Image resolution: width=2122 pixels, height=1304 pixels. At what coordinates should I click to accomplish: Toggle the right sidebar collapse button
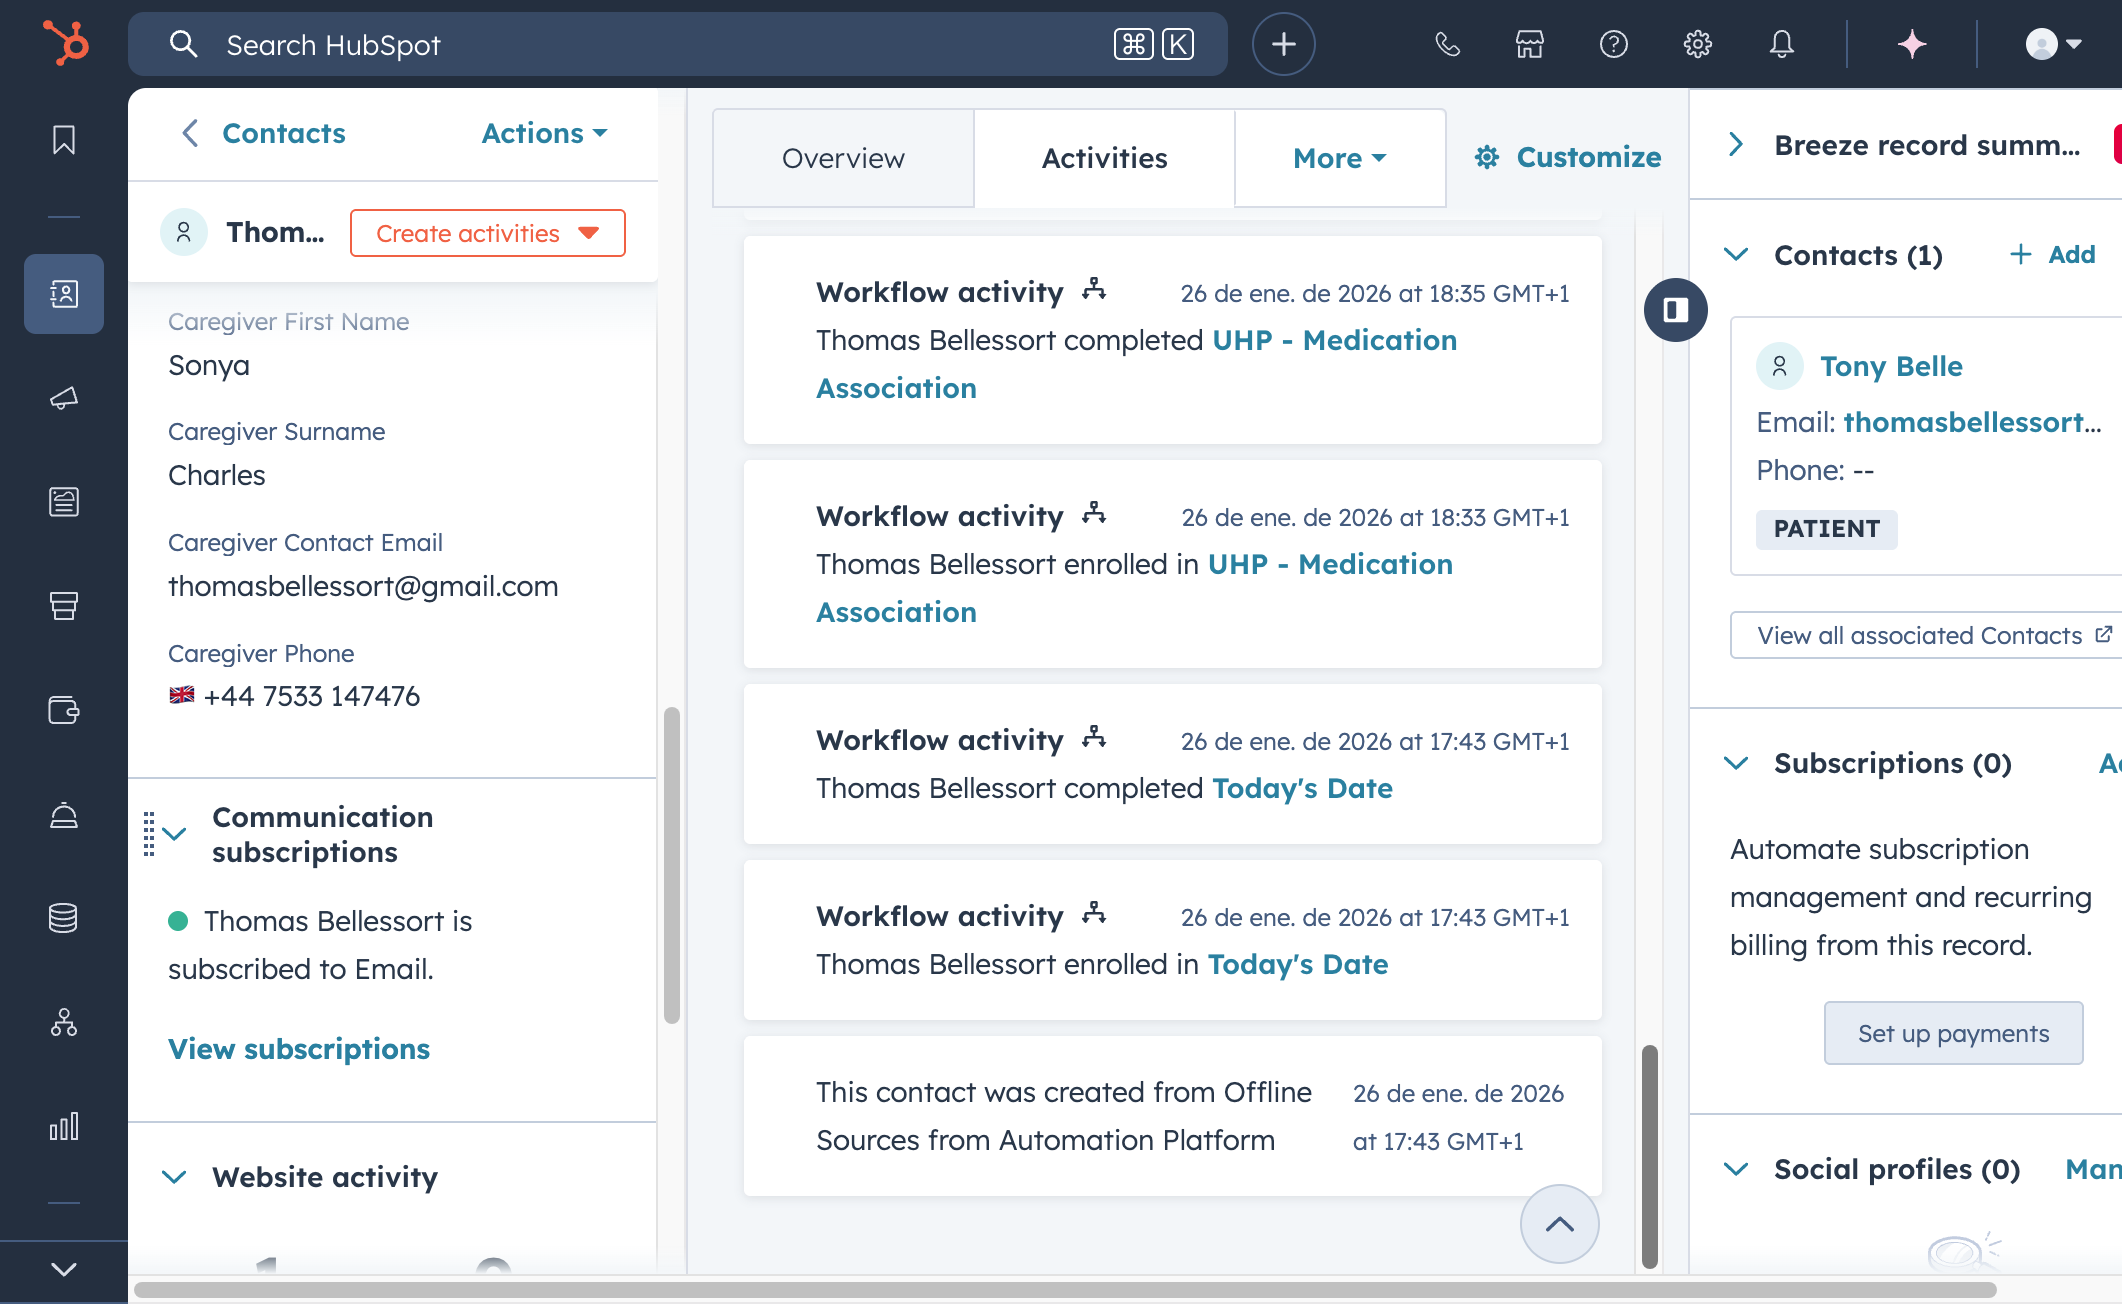click(1676, 310)
